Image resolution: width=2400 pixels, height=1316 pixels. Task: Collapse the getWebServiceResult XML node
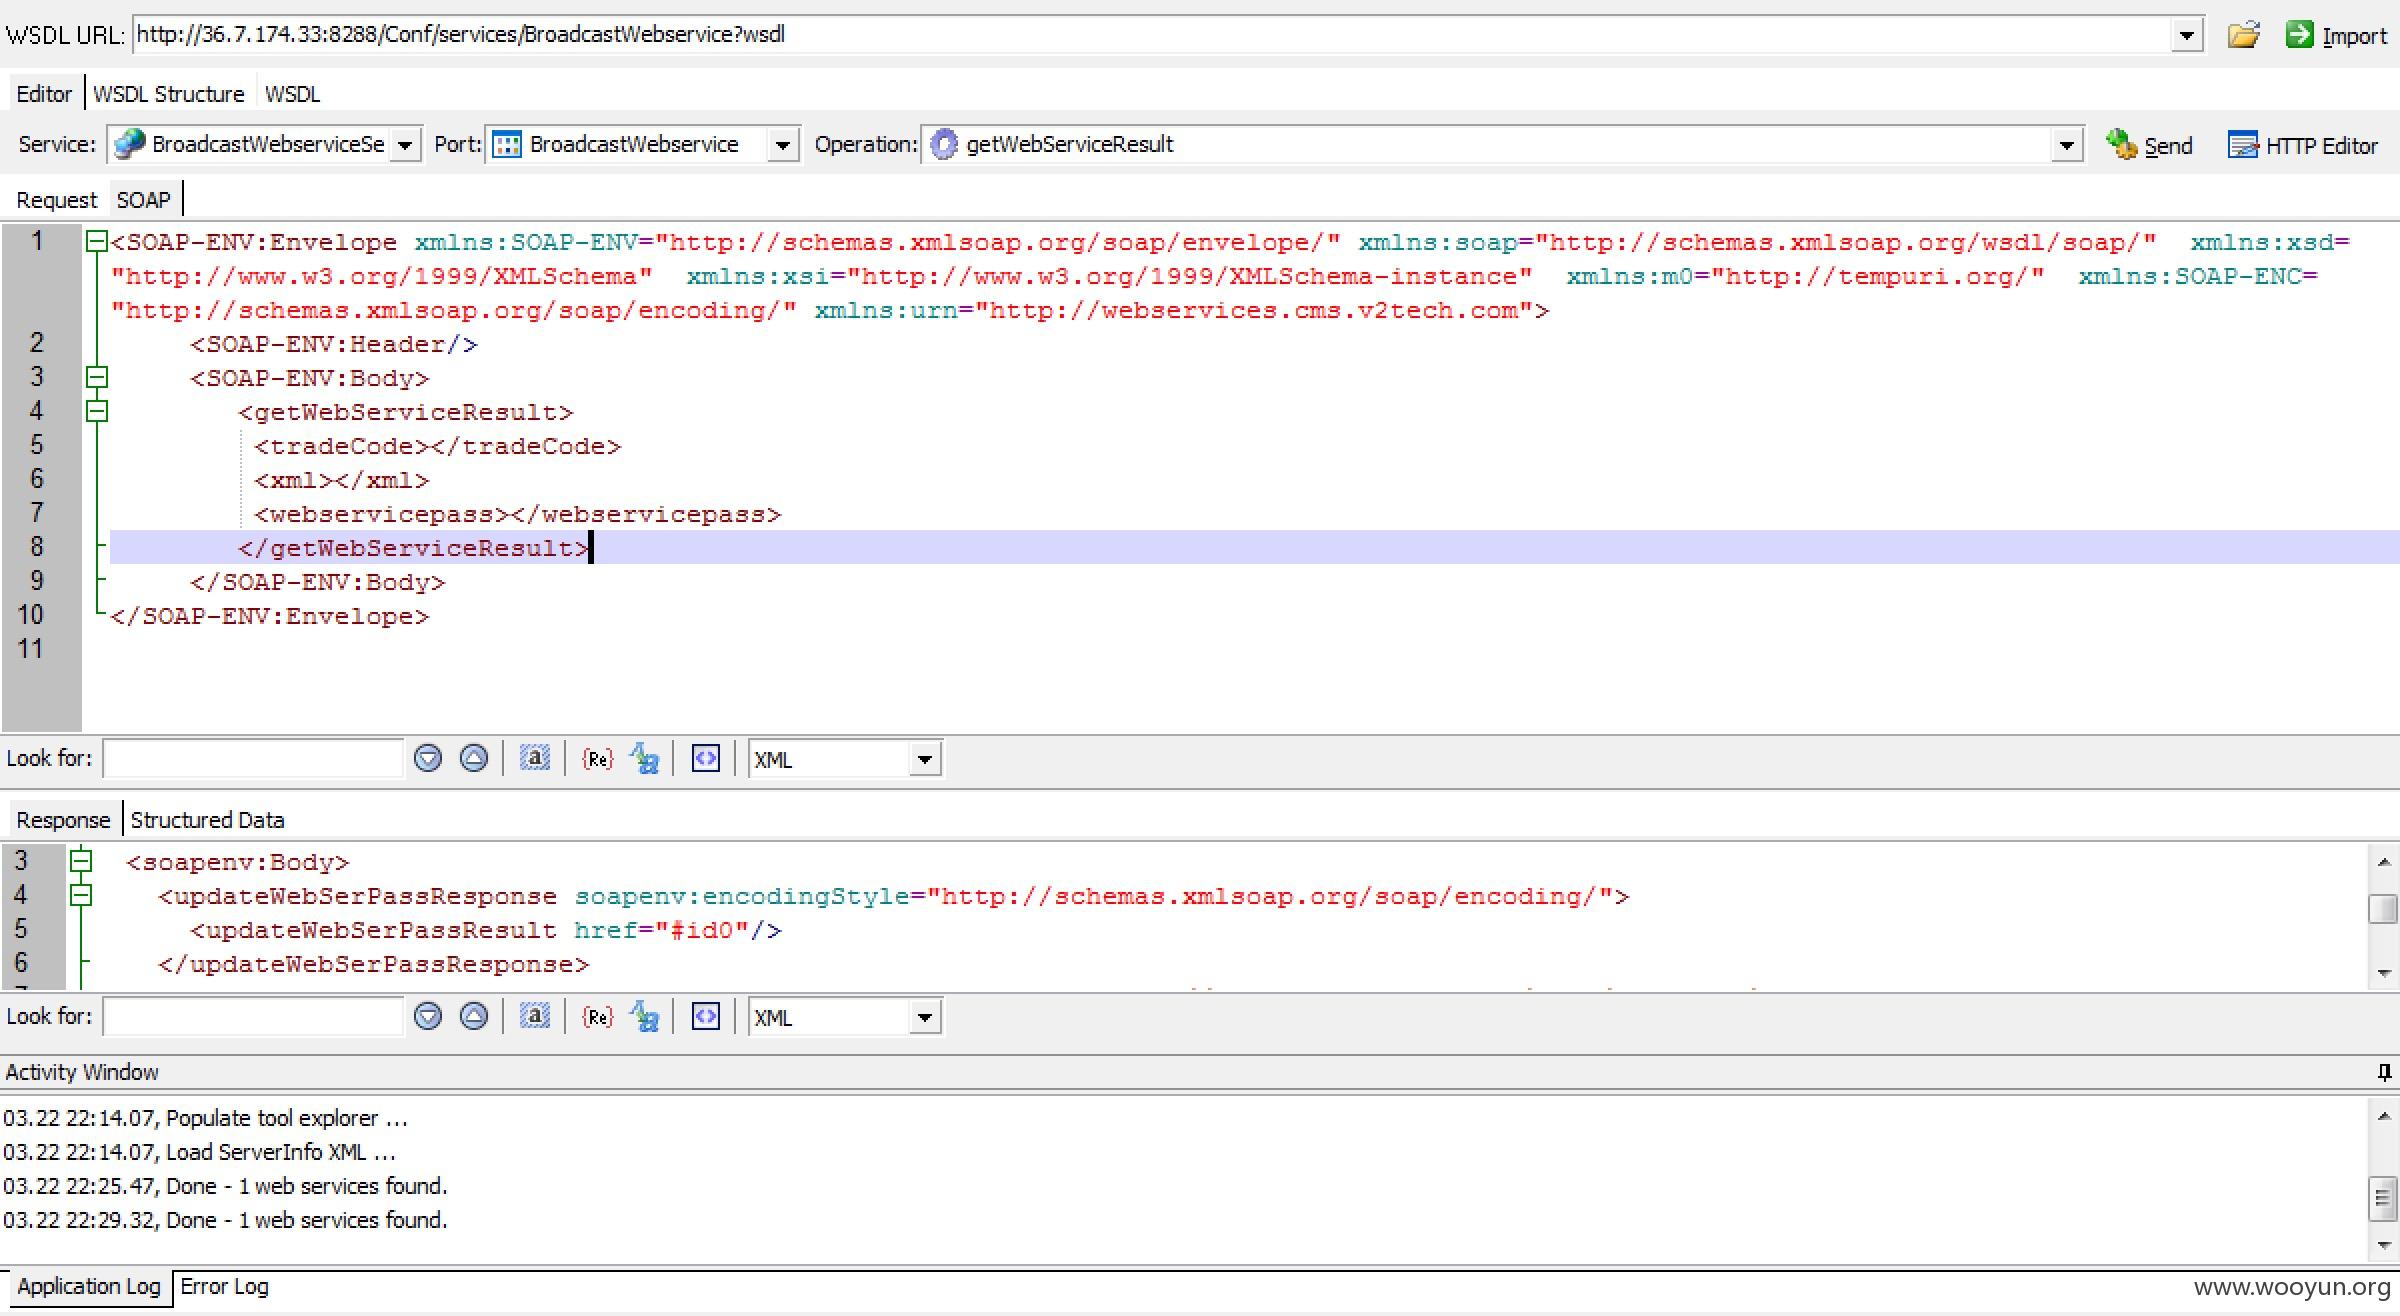click(x=97, y=411)
